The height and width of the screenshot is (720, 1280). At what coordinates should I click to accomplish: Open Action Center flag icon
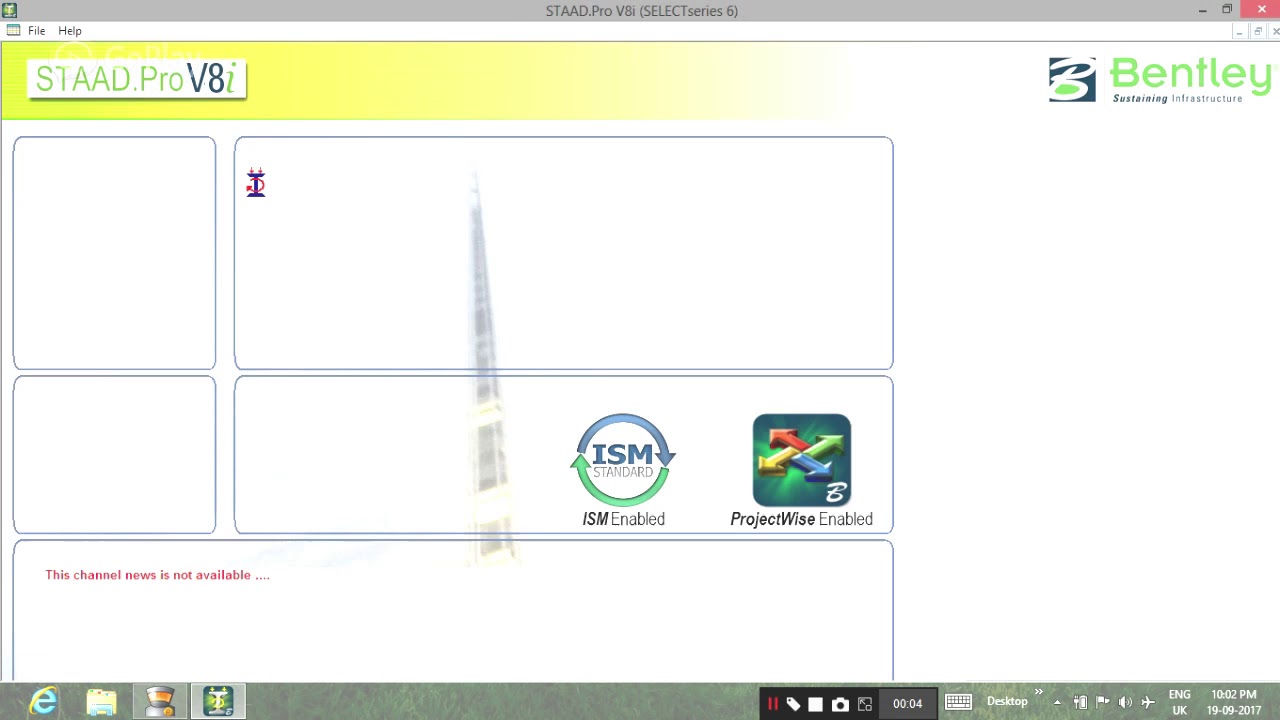pos(1102,702)
